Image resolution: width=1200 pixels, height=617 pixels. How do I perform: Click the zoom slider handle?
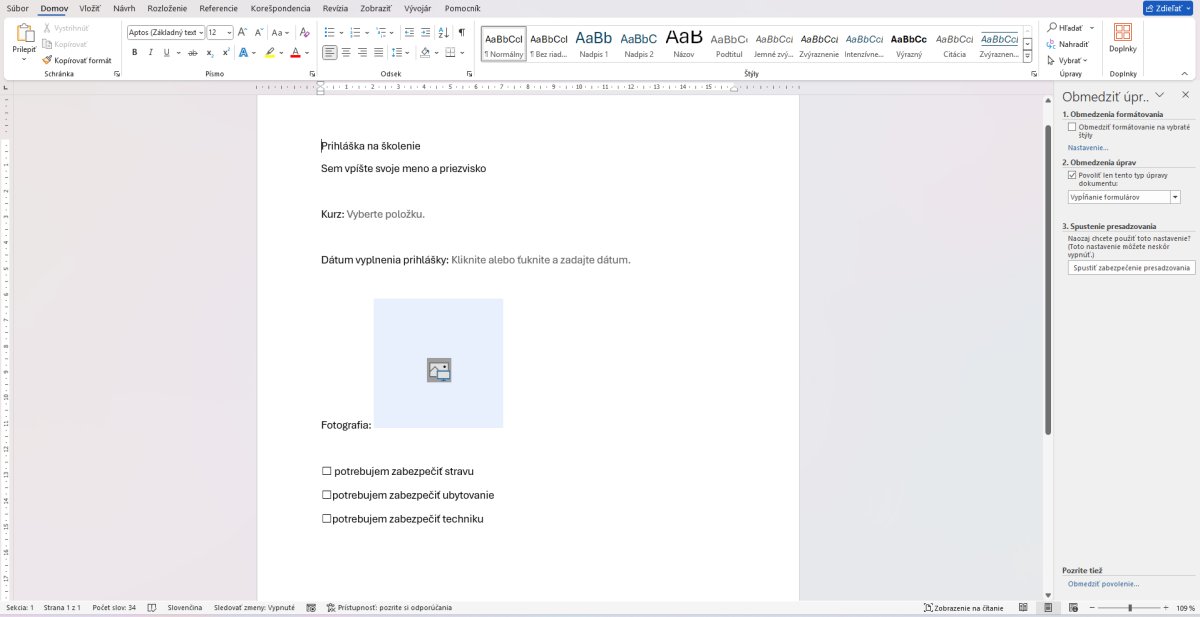(x=1130, y=607)
